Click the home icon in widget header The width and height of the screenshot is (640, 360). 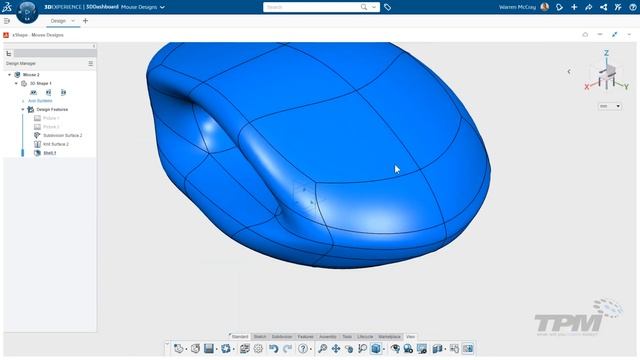(585, 35)
